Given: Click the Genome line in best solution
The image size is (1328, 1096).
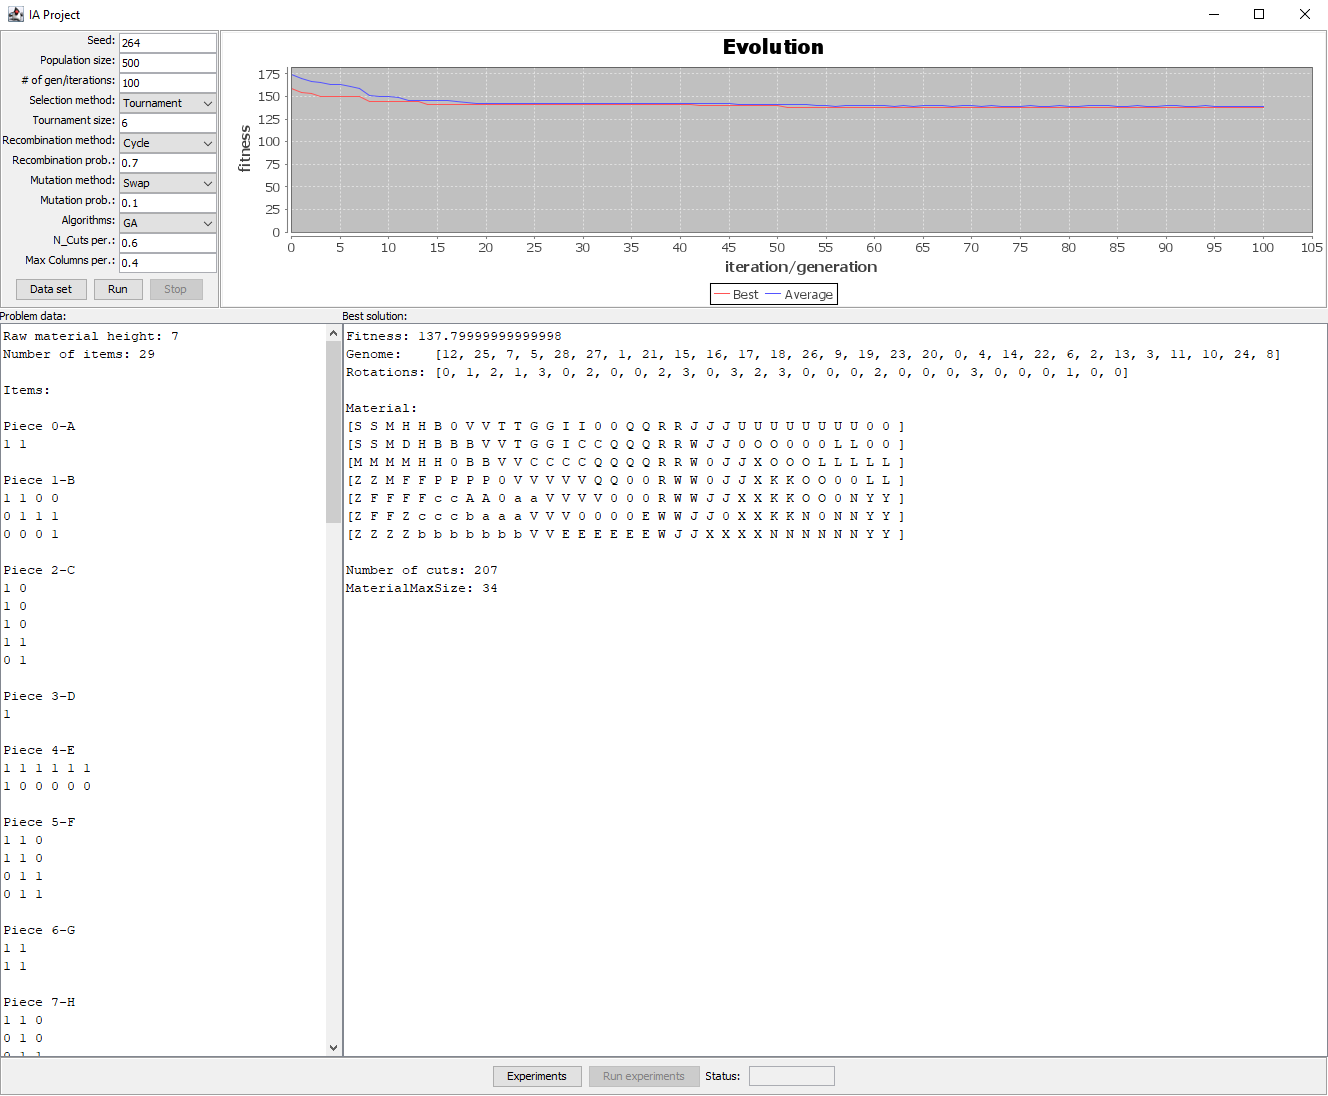Looking at the screenshot, I should [813, 354].
